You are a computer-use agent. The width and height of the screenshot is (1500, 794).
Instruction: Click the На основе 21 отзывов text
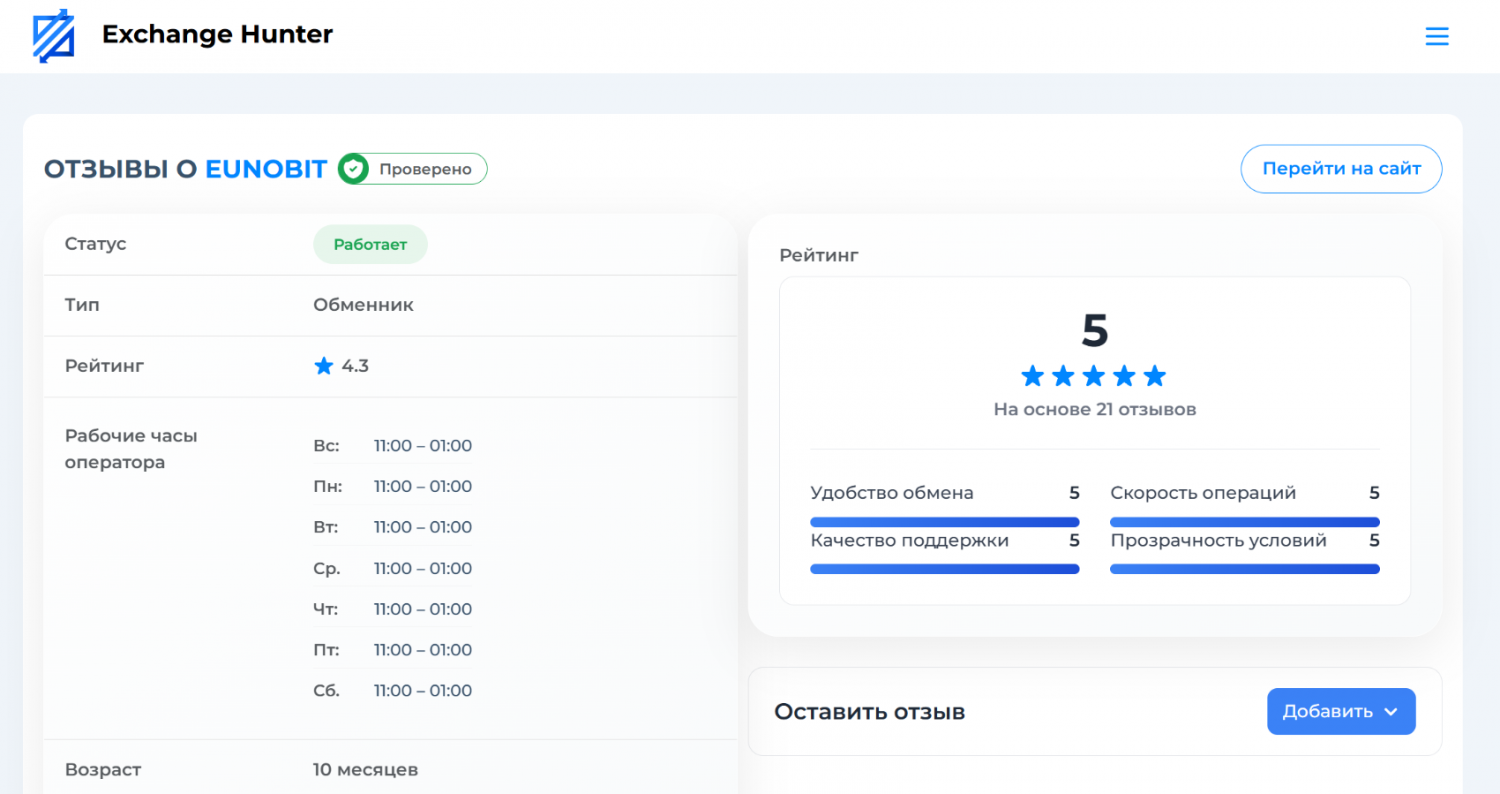point(1094,409)
